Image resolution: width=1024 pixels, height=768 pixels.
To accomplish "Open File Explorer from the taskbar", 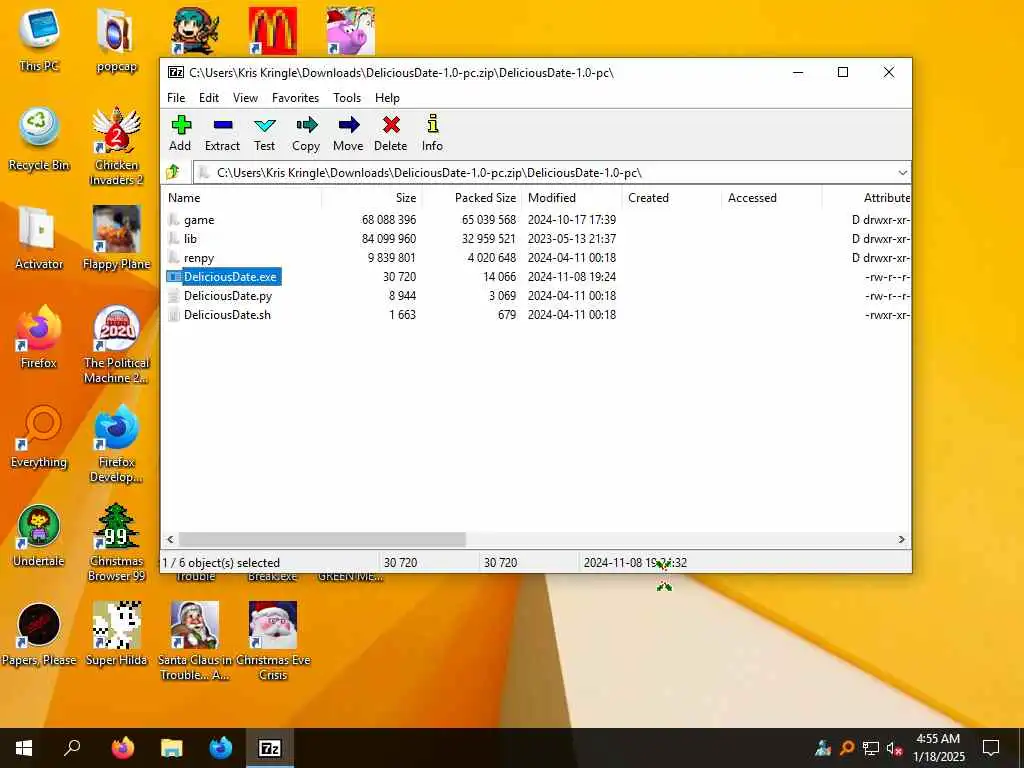I will tap(172, 748).
